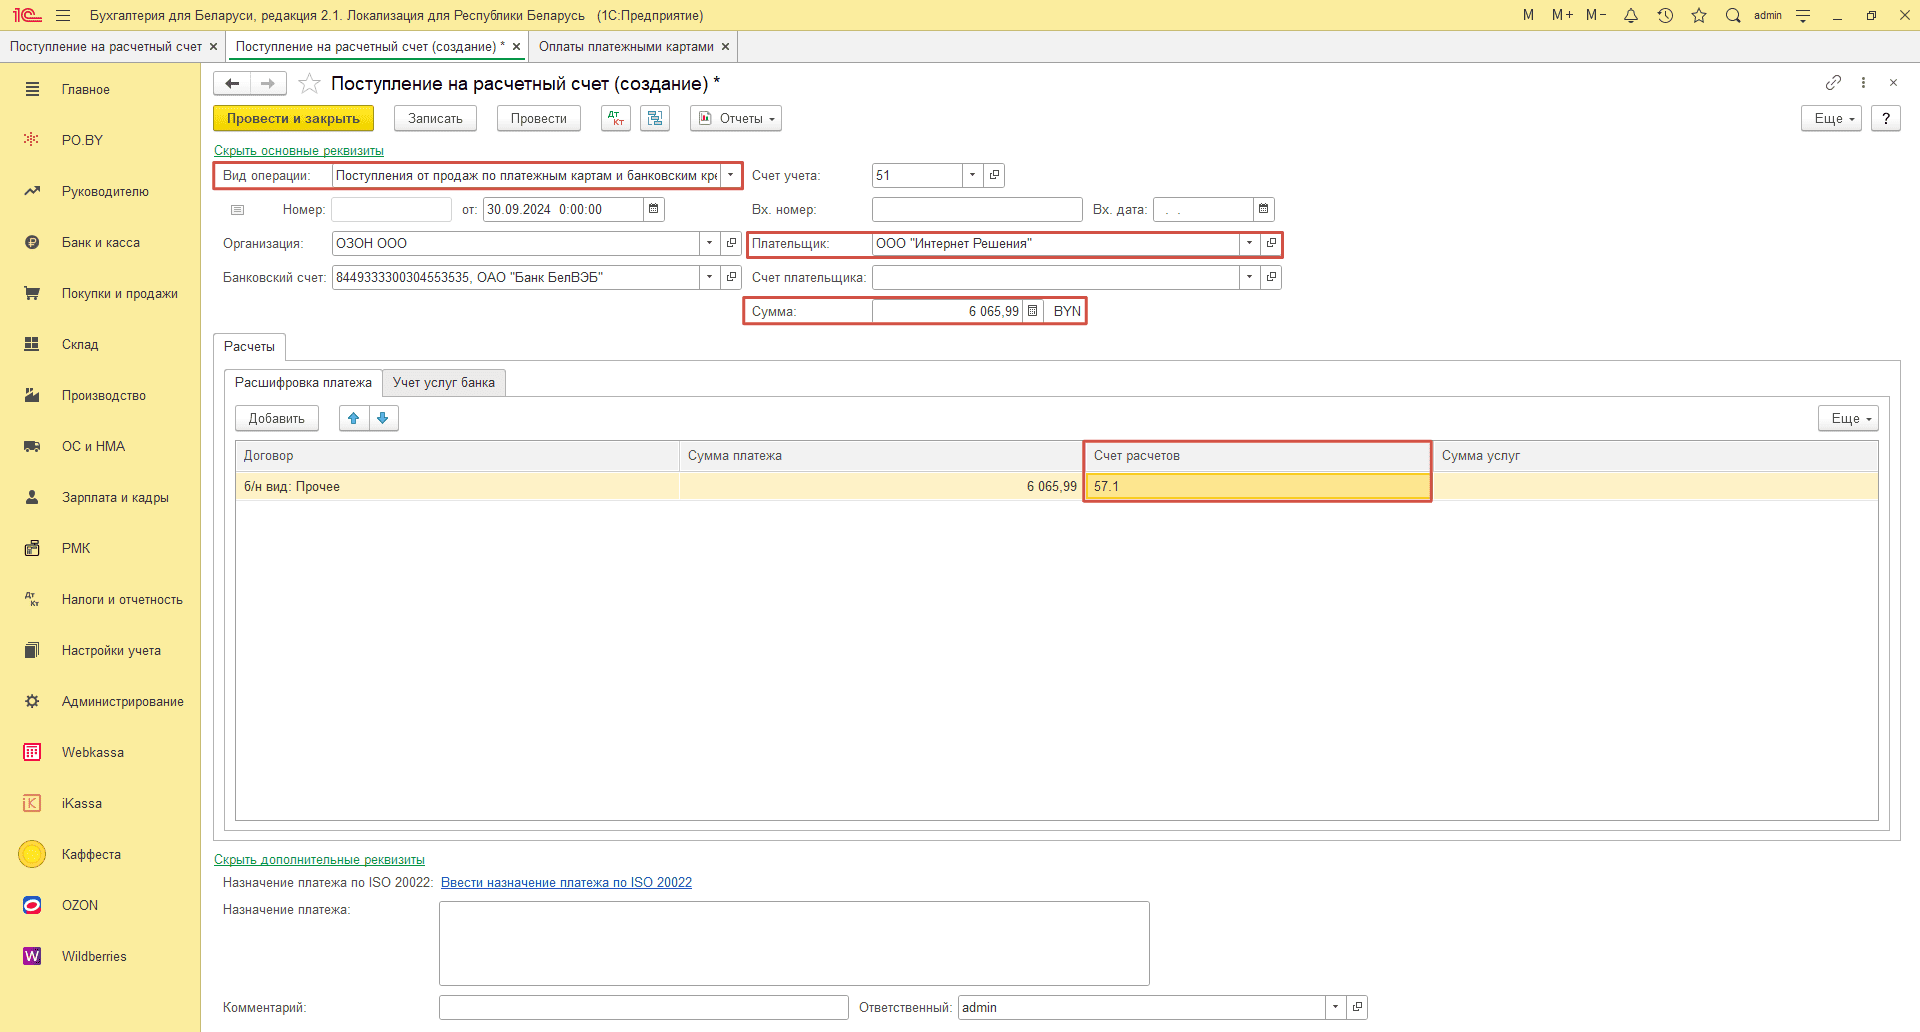Open calendar for Вх. дата field
Screen dimensions: 1920x1032
click(x=1264, y=209)
